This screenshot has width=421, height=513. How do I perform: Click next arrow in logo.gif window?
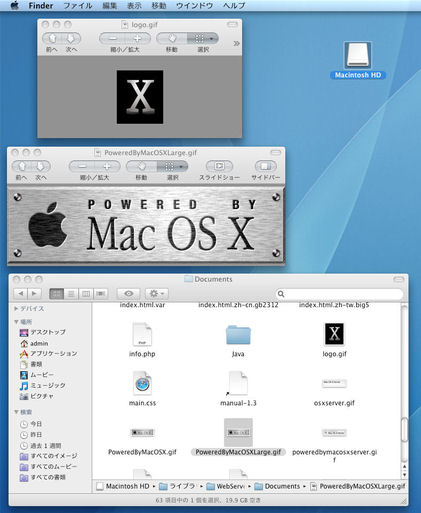(x=71, y=39)
